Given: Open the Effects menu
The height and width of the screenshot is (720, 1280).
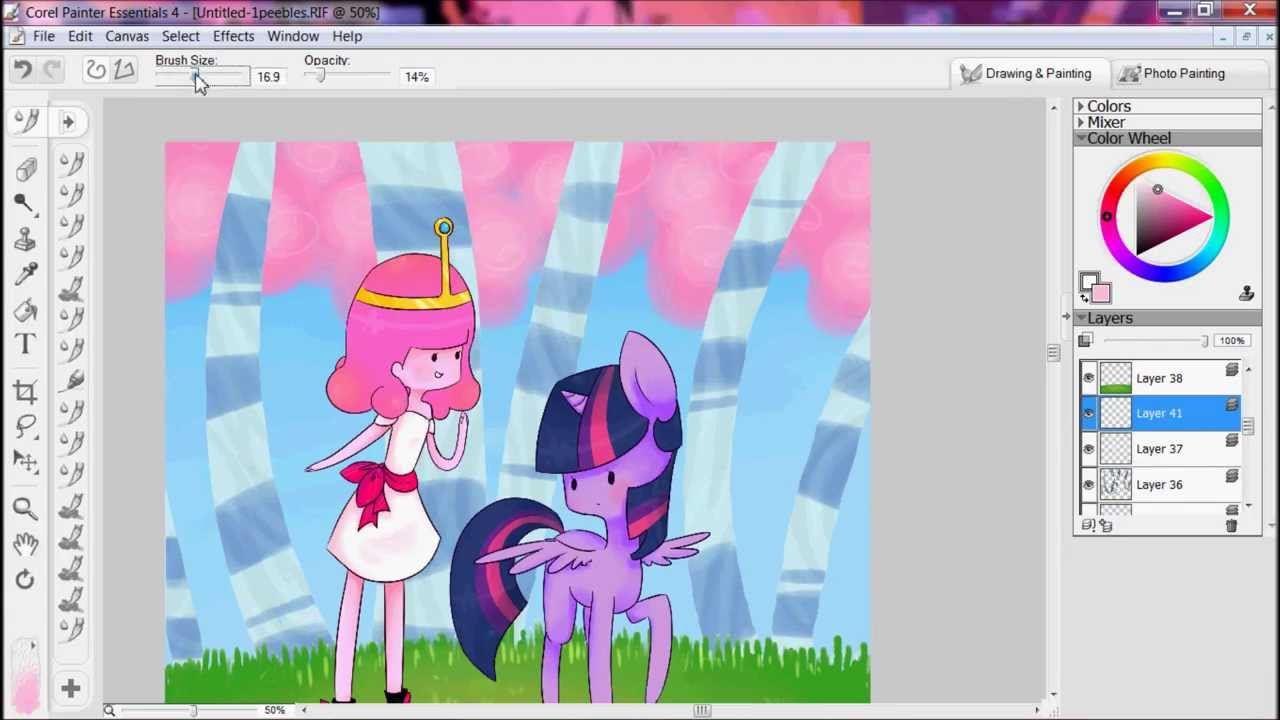Looking at the screenshot, I should pos(233,36).
